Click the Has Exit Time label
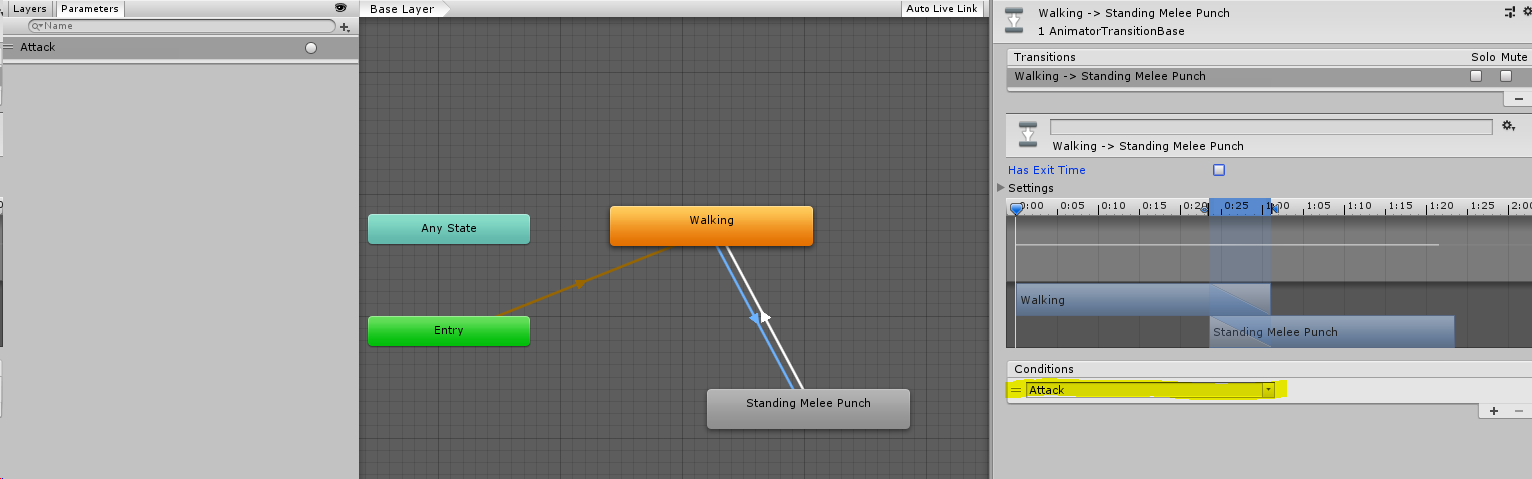This screenshot has width=1532, height=479. (1047, 170)
